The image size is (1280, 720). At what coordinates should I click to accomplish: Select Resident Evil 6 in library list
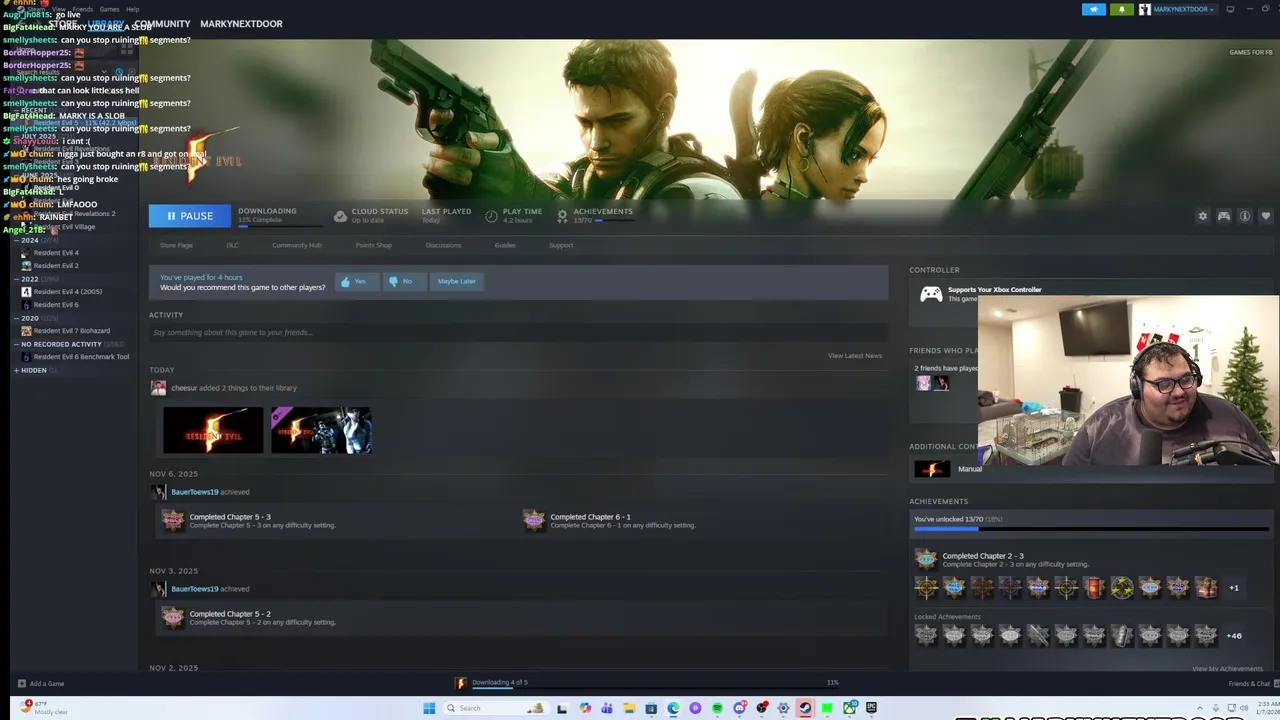click(x=55, y=305)
